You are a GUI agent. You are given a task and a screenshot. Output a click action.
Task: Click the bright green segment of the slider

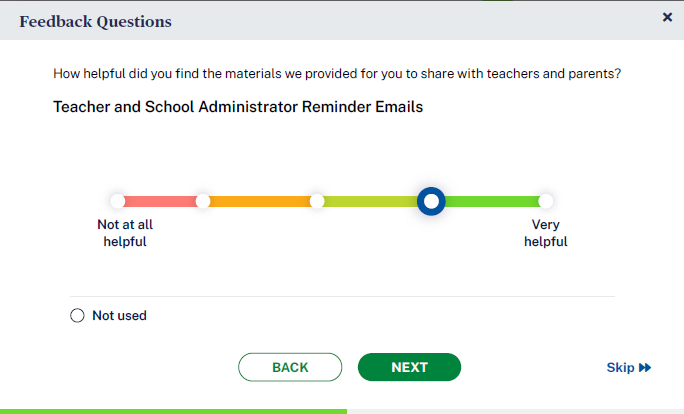coord(492,201)
